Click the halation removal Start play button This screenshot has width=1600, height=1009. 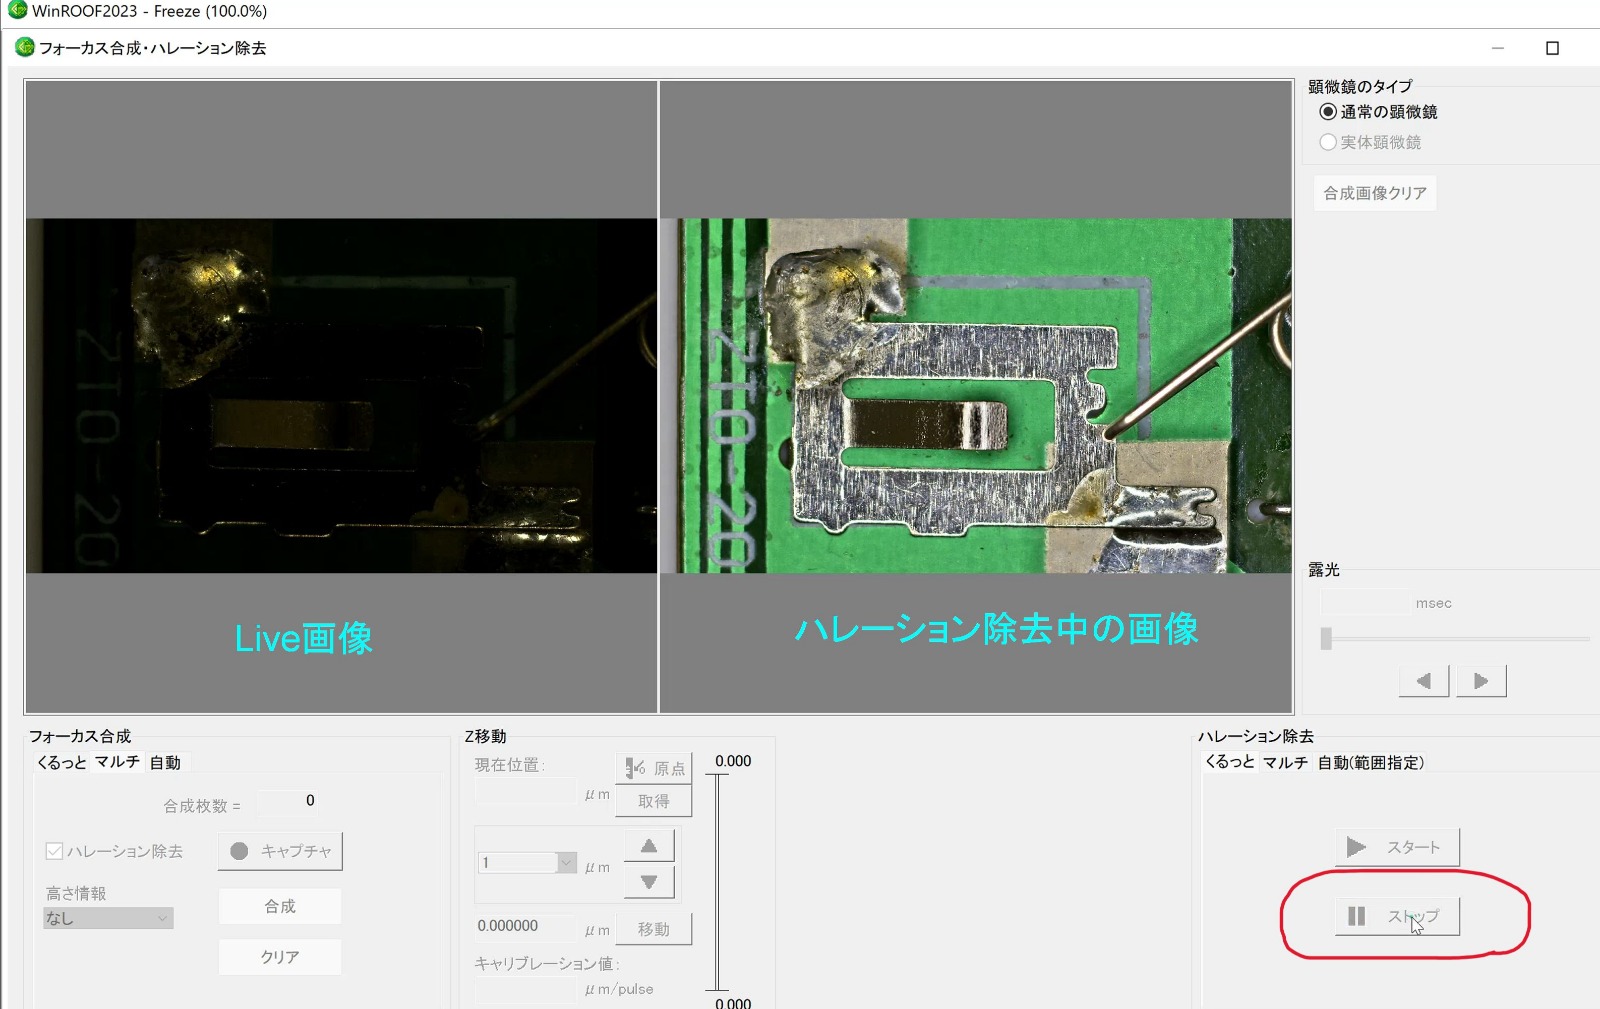[x=1397, y=847]
